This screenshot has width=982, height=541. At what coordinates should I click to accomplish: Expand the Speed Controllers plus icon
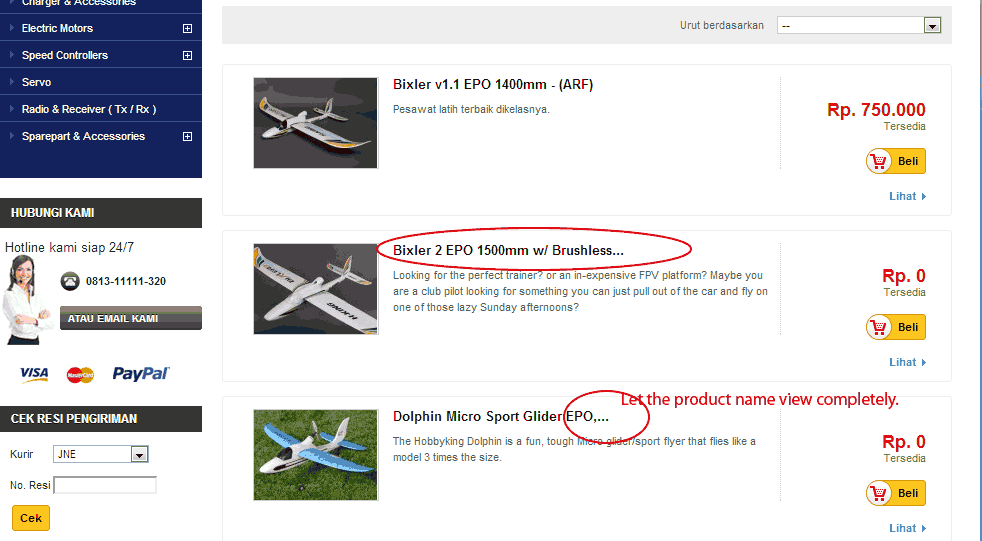coord(187,55)
